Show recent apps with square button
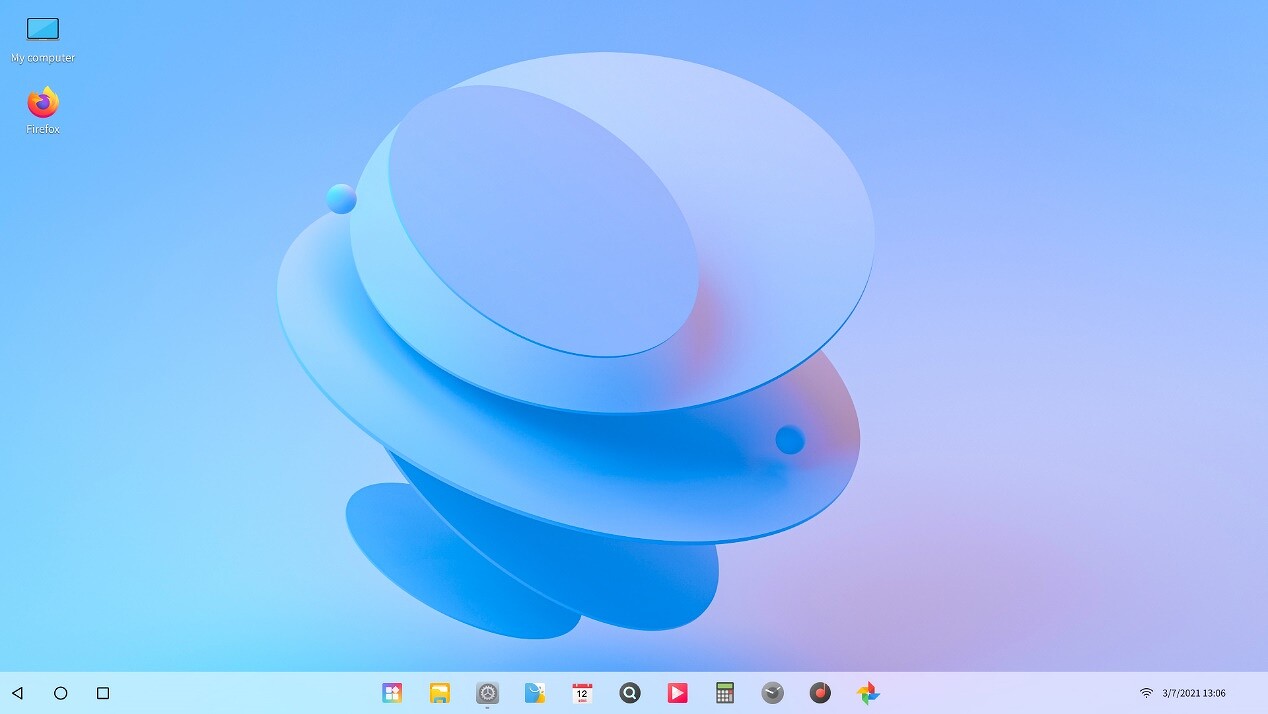This screenshot has height=714, width=1268. click(103, 693)
